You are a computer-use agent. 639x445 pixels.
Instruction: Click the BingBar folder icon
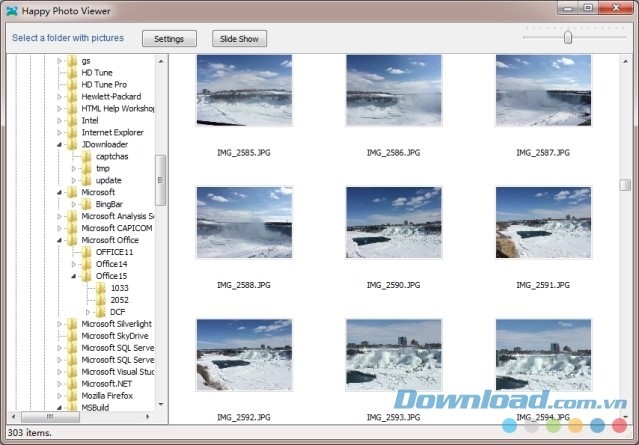coord(85,204)
